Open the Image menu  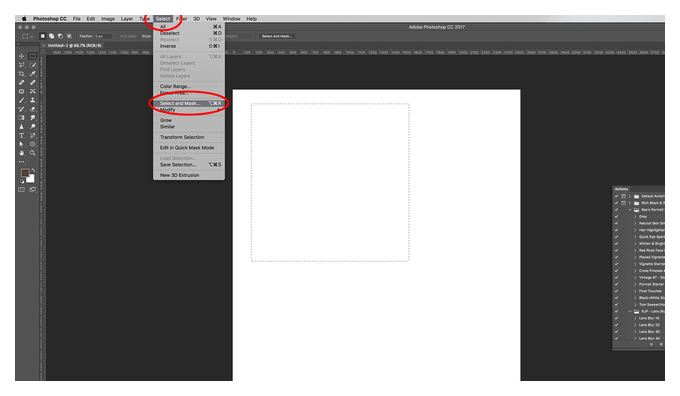click(x=108, y=19)
